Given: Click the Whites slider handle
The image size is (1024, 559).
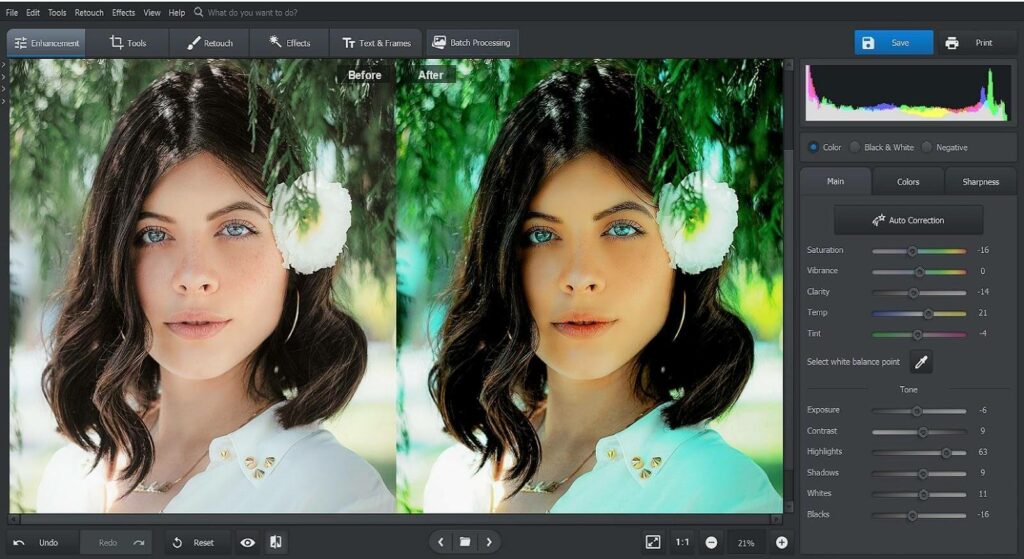Looking at the screenshot, I should click(923, 494).
